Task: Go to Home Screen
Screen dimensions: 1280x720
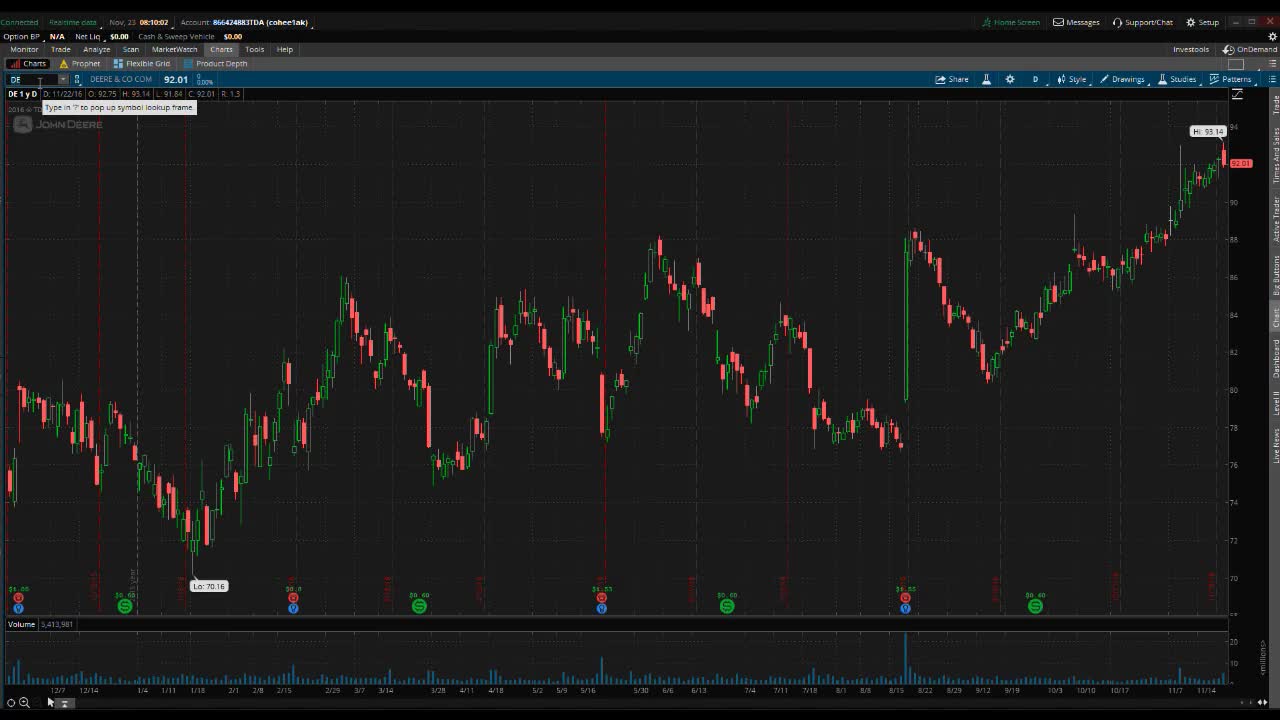Action: click(1011, 22)
